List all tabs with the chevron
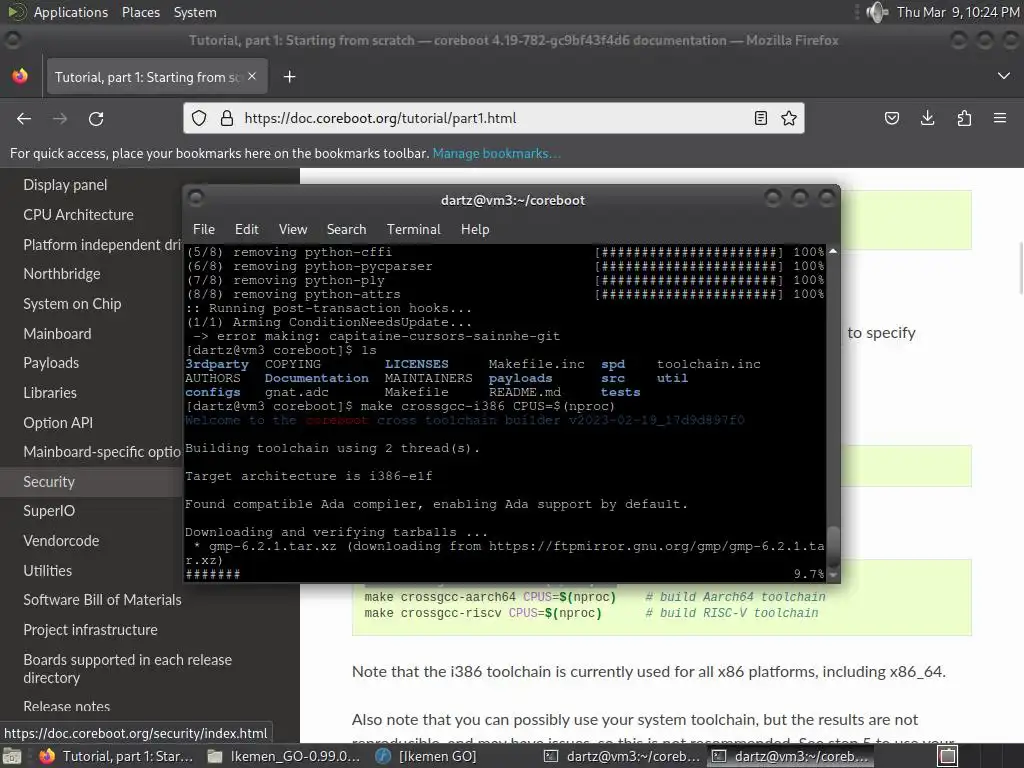The width and height of the screenshot is (1024, 768). click(1004, 76)
